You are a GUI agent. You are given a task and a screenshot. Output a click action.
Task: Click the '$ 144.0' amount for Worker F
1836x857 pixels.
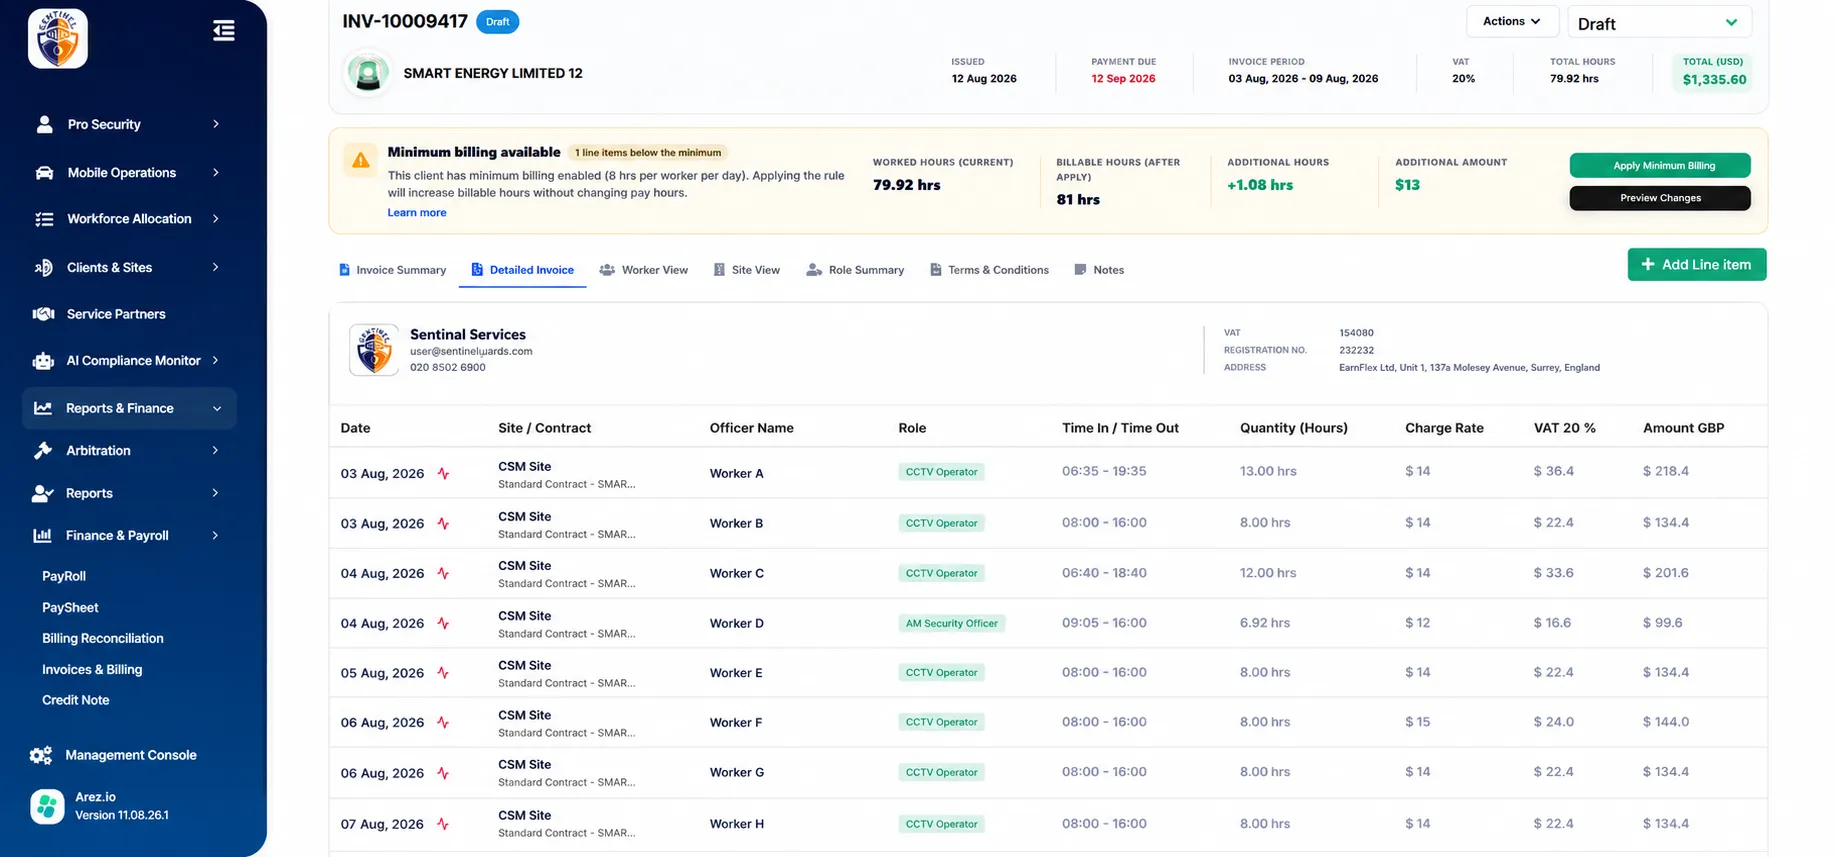(x=1666, y=722)
